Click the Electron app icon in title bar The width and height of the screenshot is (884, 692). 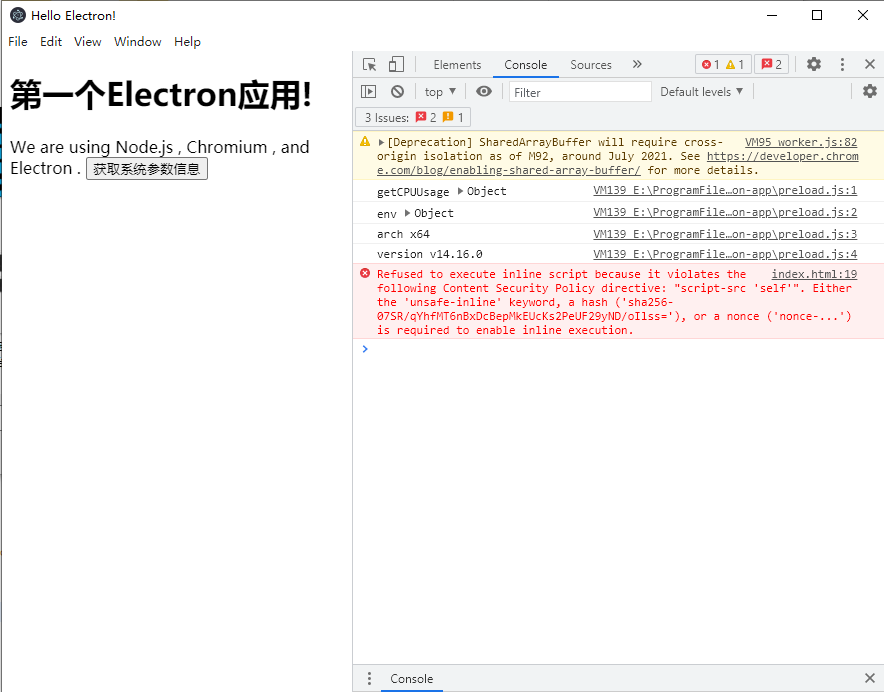[18, 15]
